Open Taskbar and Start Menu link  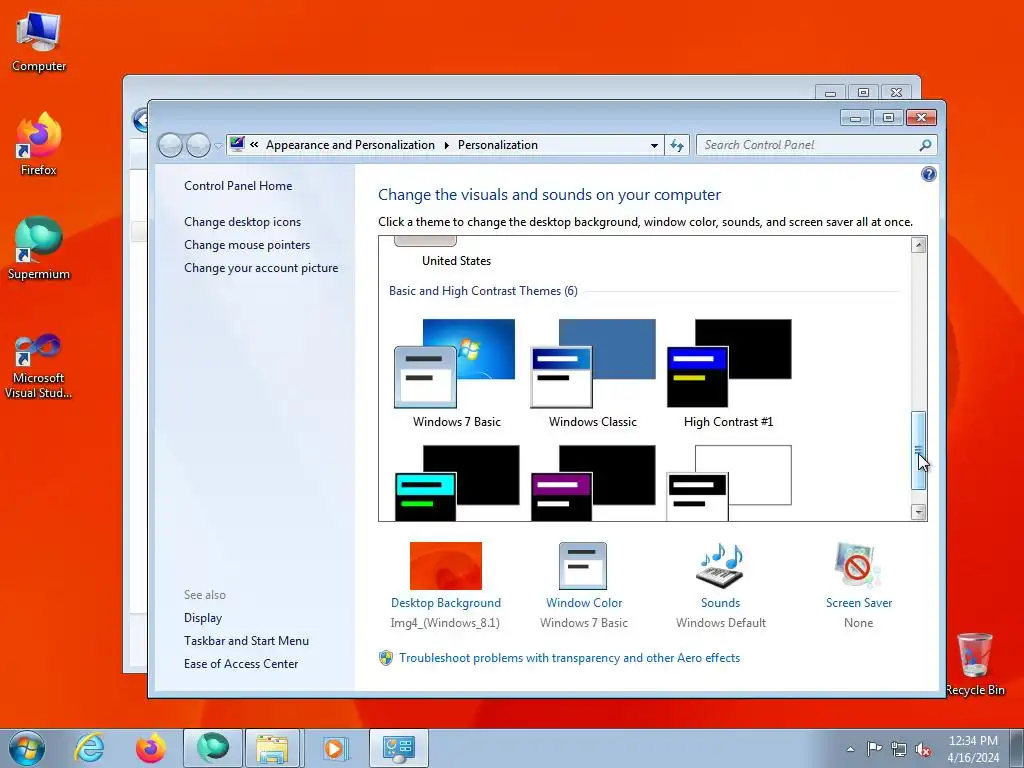[246, 641]
